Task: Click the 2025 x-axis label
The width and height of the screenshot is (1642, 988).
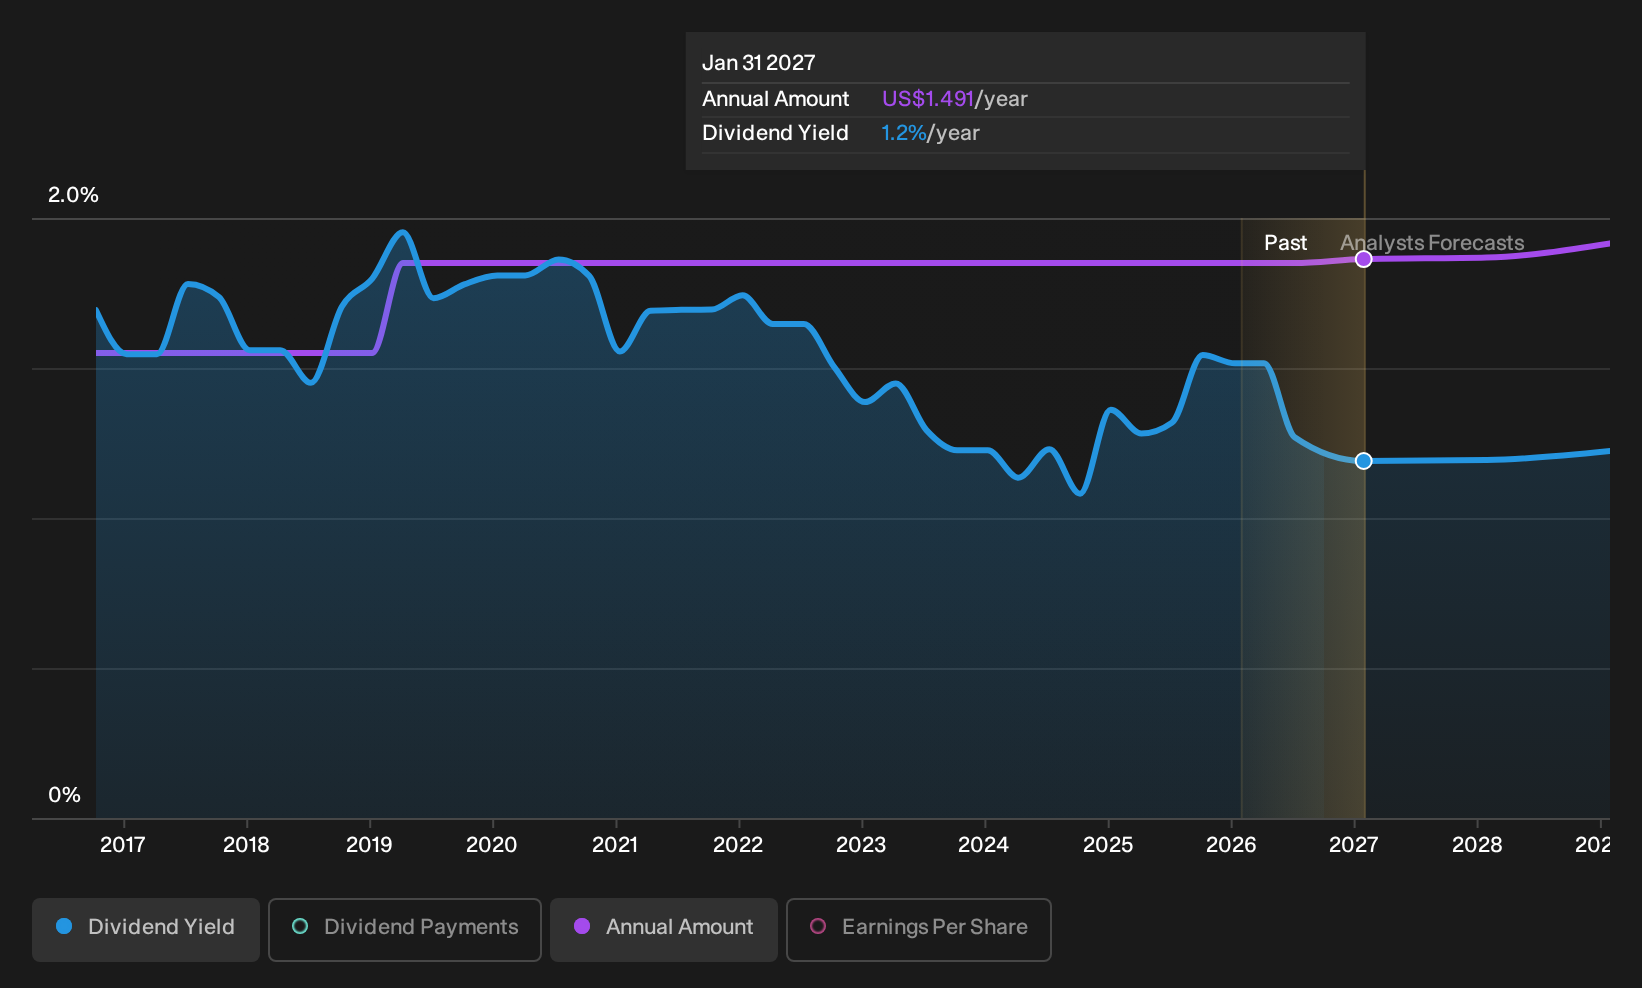Action: tap(1108, 845)
